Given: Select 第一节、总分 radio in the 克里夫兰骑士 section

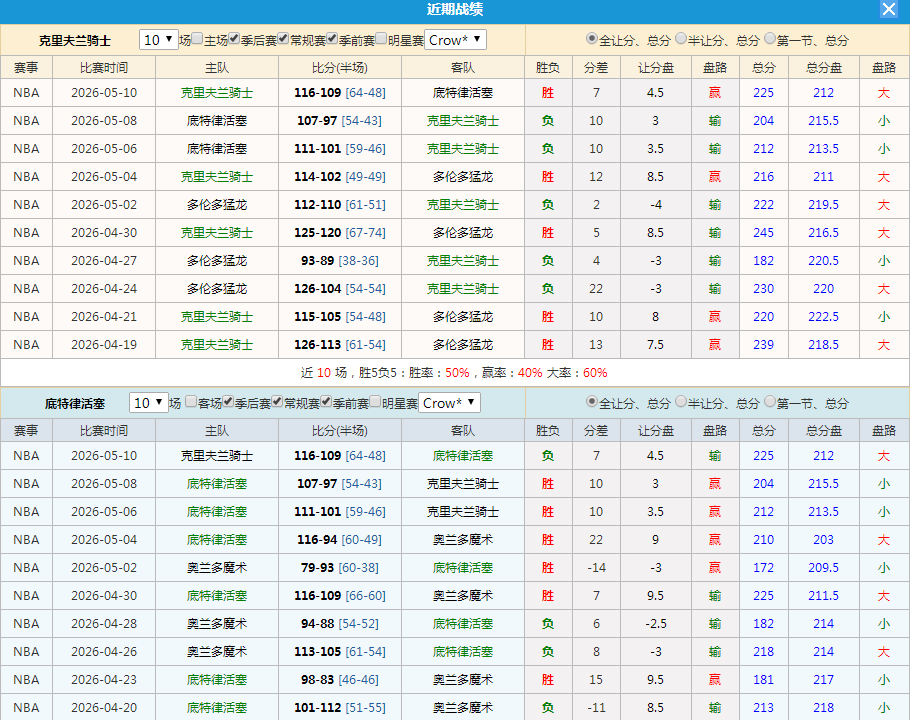Looking at the screenshot, I should (x=770, y=38).
